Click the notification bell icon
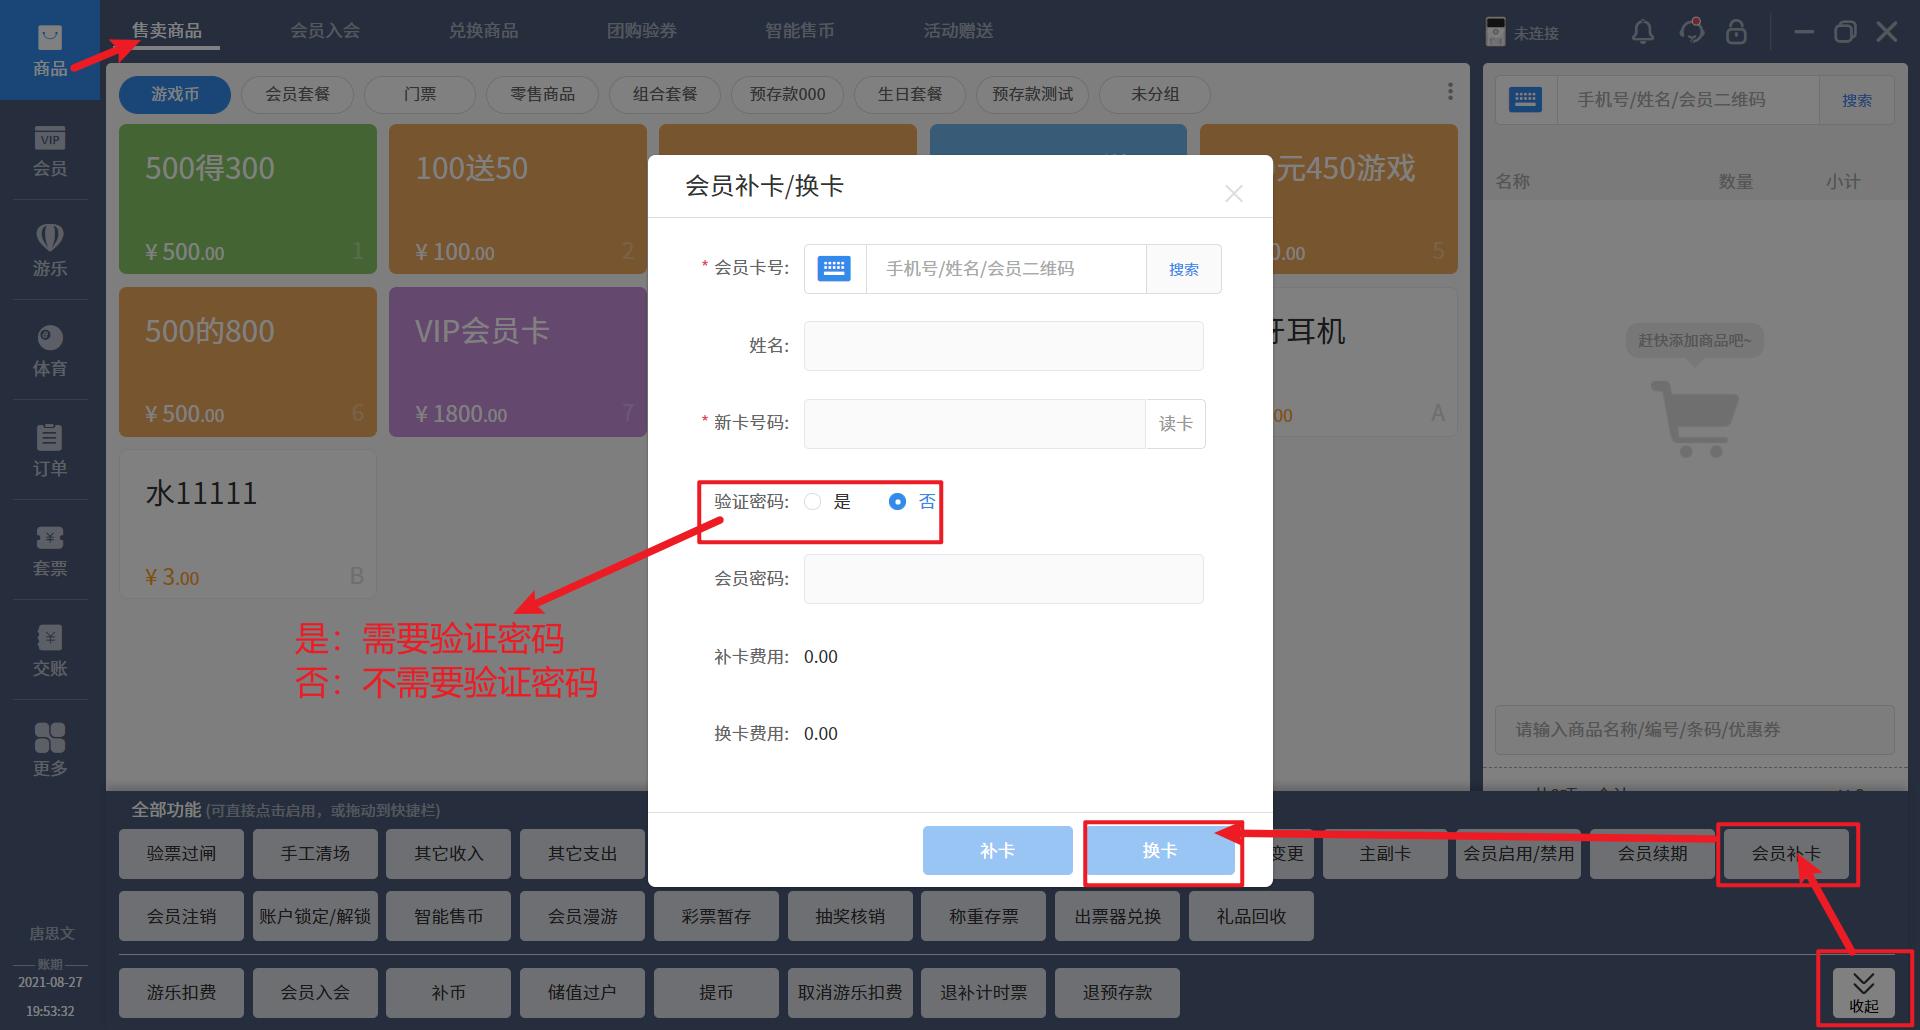This screenshot has height=1030, width=1920. [x=1642, y=32]
